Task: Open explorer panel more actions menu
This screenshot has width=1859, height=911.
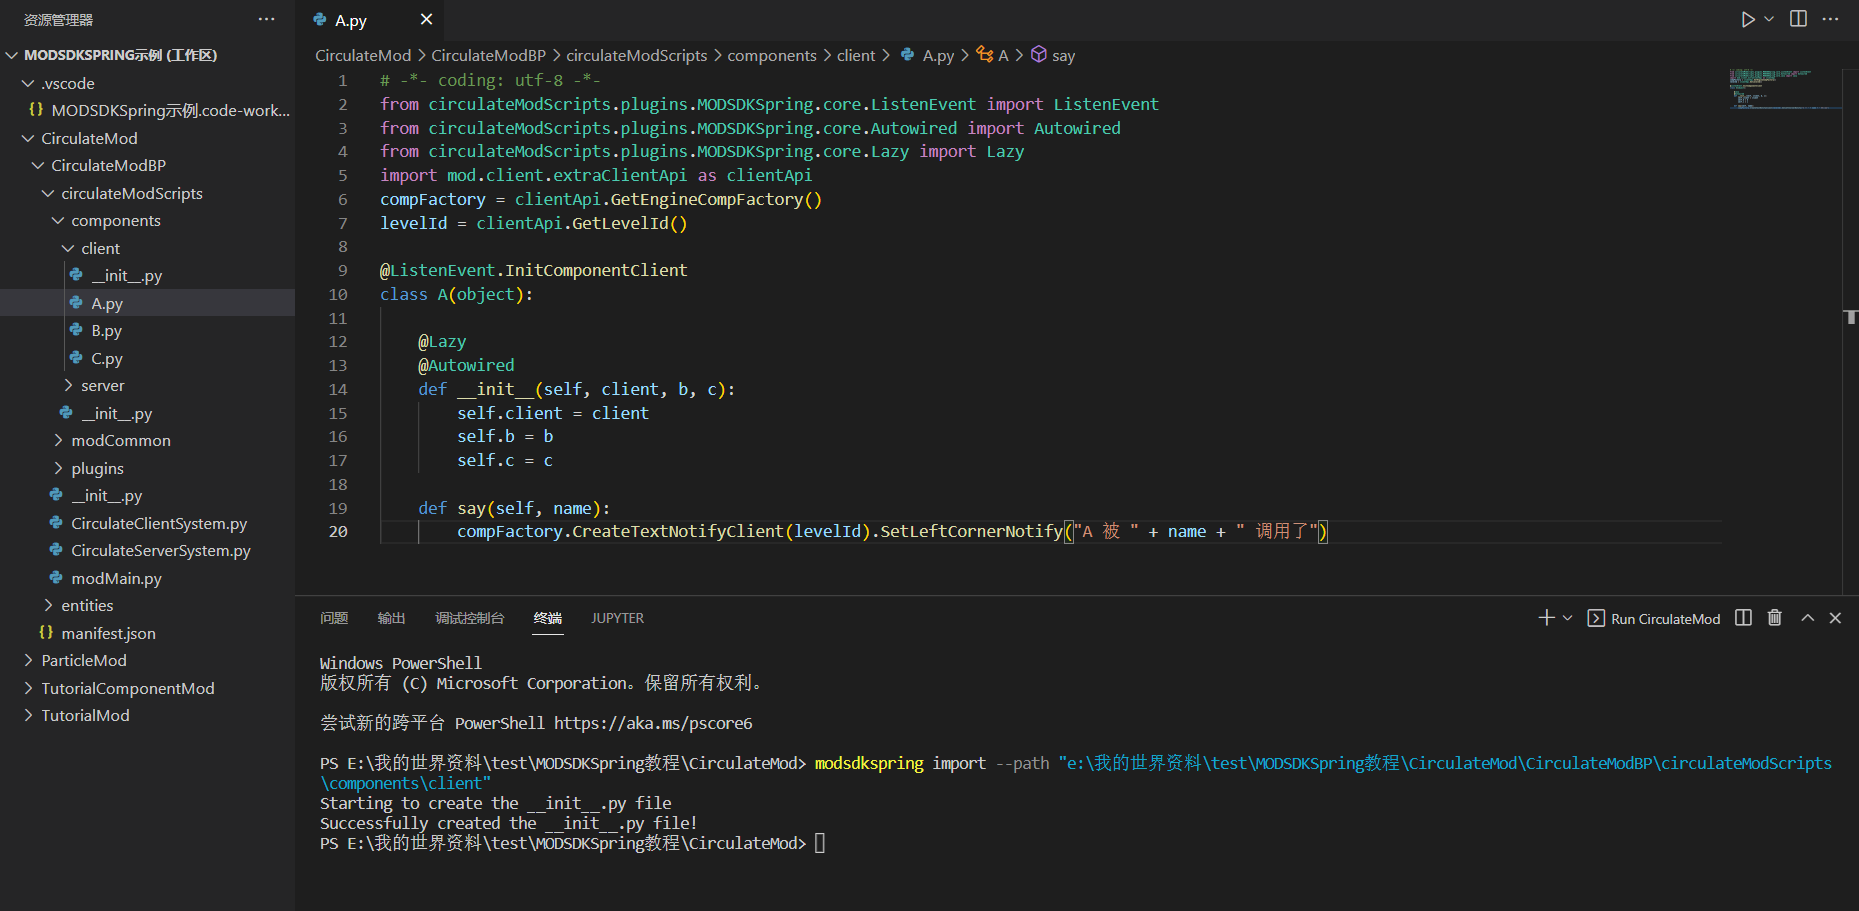Action: (x=266, y=20)
